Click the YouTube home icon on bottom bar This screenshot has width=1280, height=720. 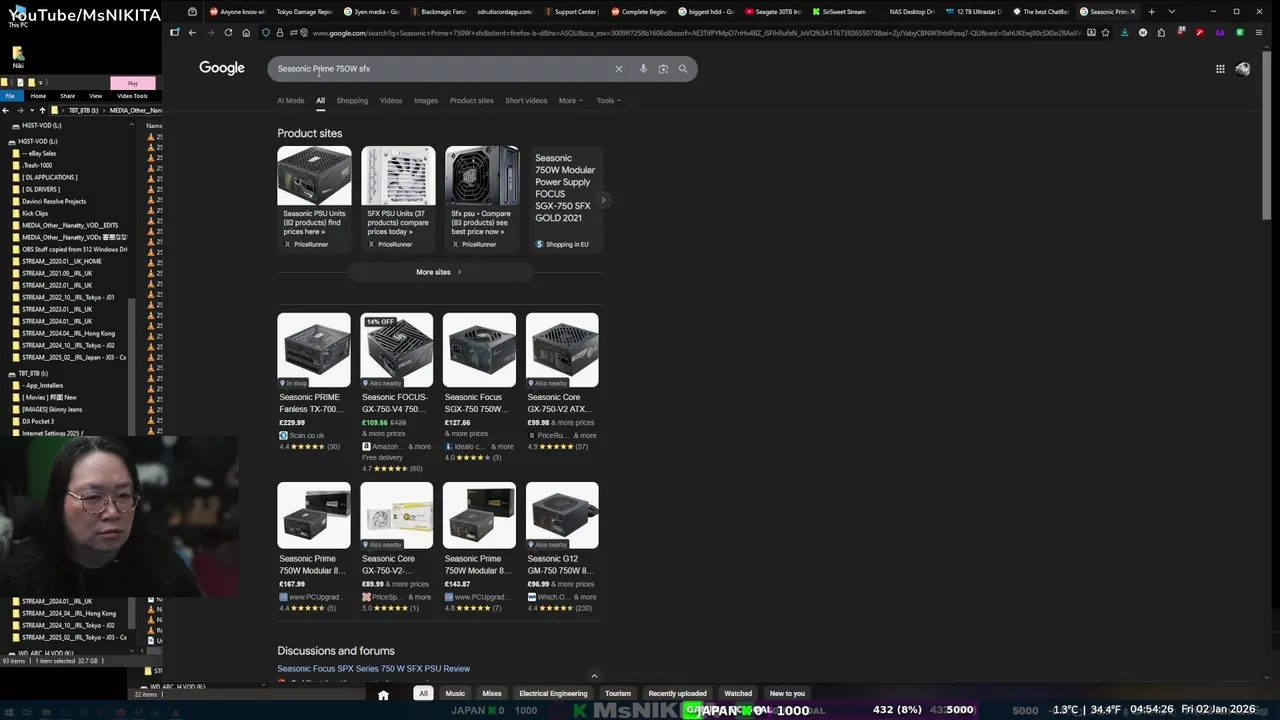click(383, 694)
